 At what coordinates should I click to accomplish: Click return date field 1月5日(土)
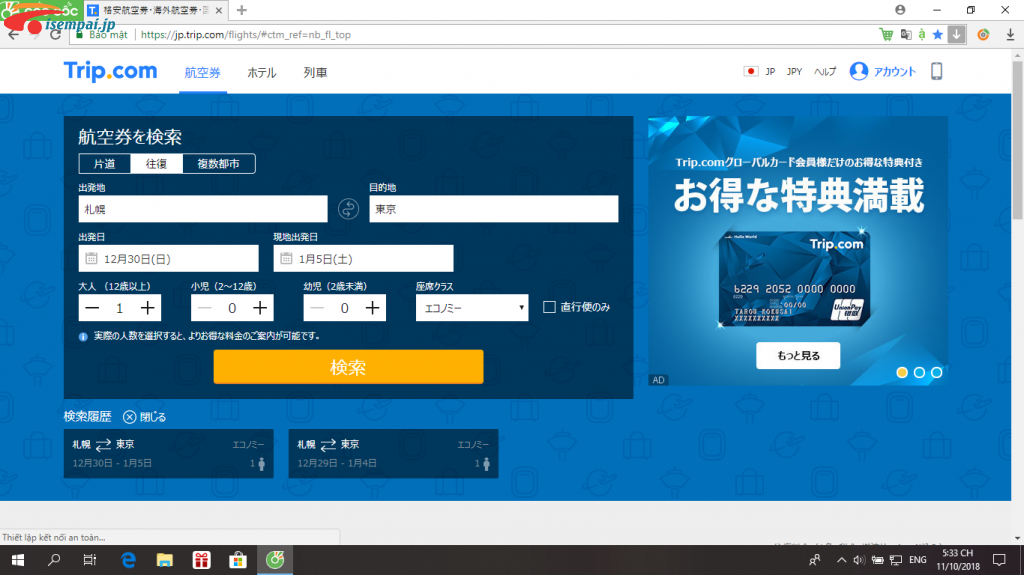tap(363, 259)
